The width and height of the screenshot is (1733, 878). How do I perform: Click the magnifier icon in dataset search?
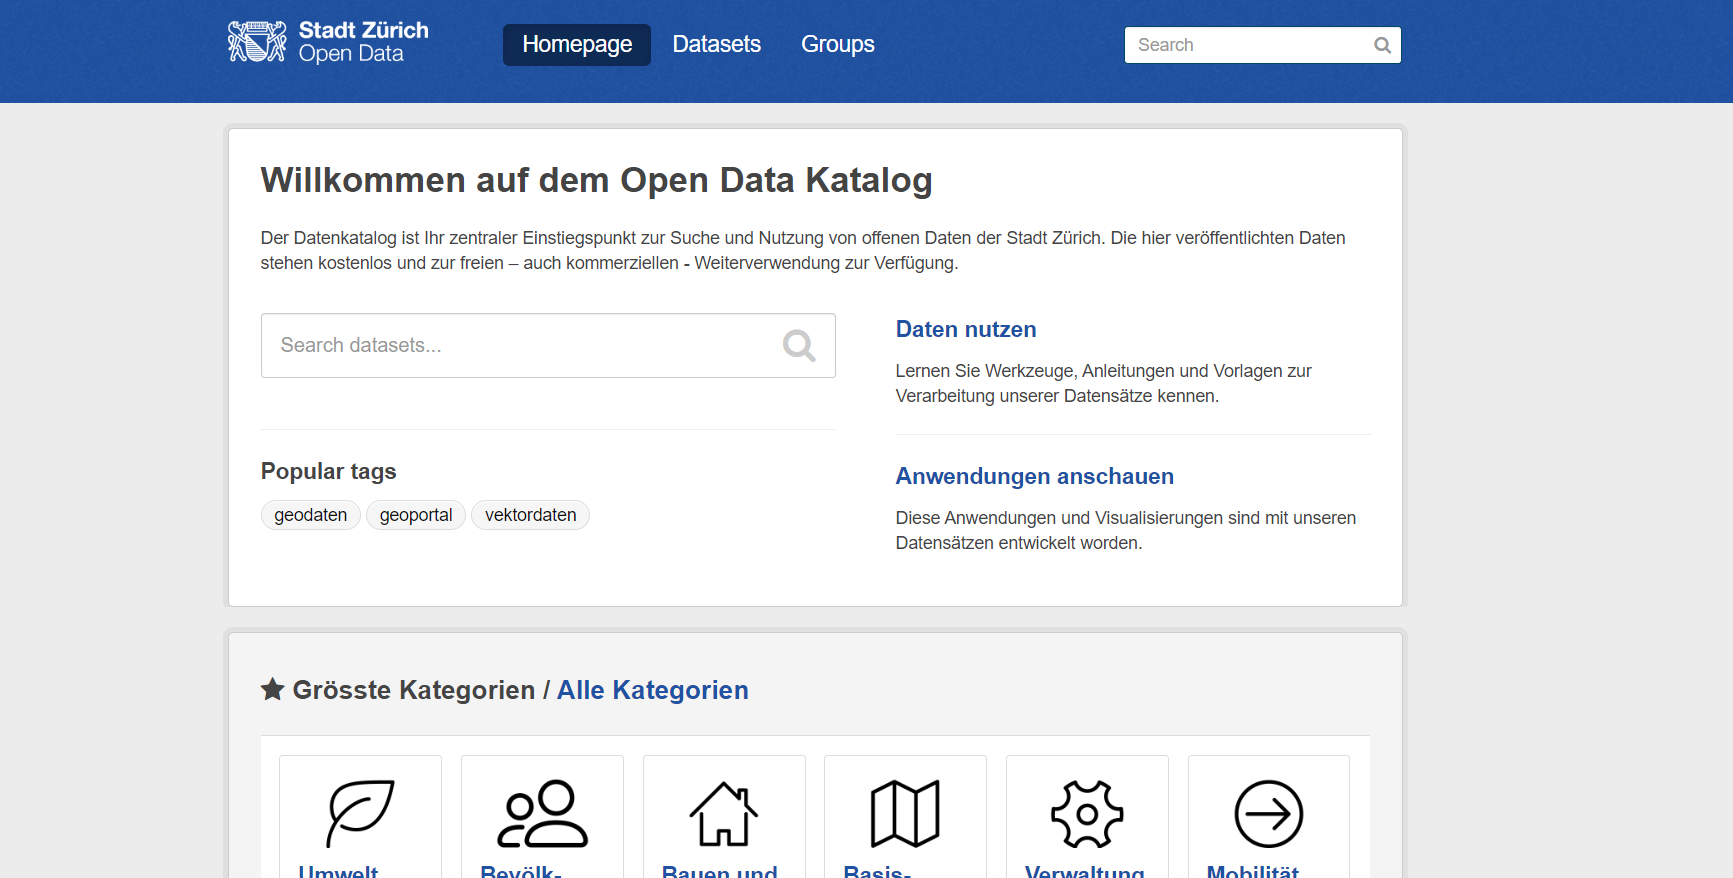tap(798, 346)
